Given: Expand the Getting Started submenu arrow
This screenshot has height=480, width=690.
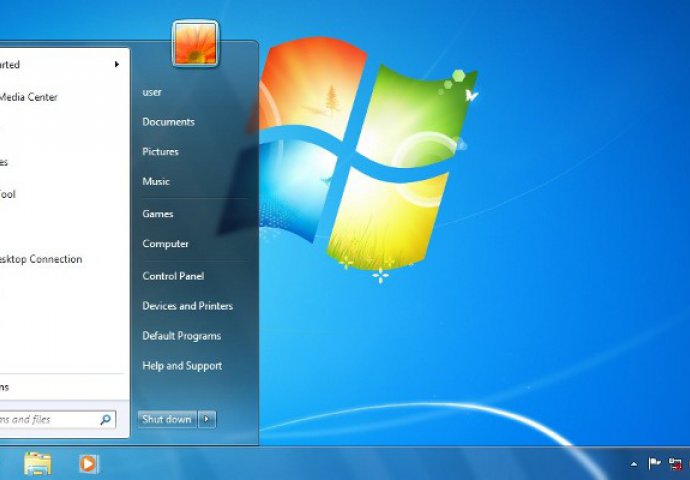Looking at the screenshot, I should point(117,65).
